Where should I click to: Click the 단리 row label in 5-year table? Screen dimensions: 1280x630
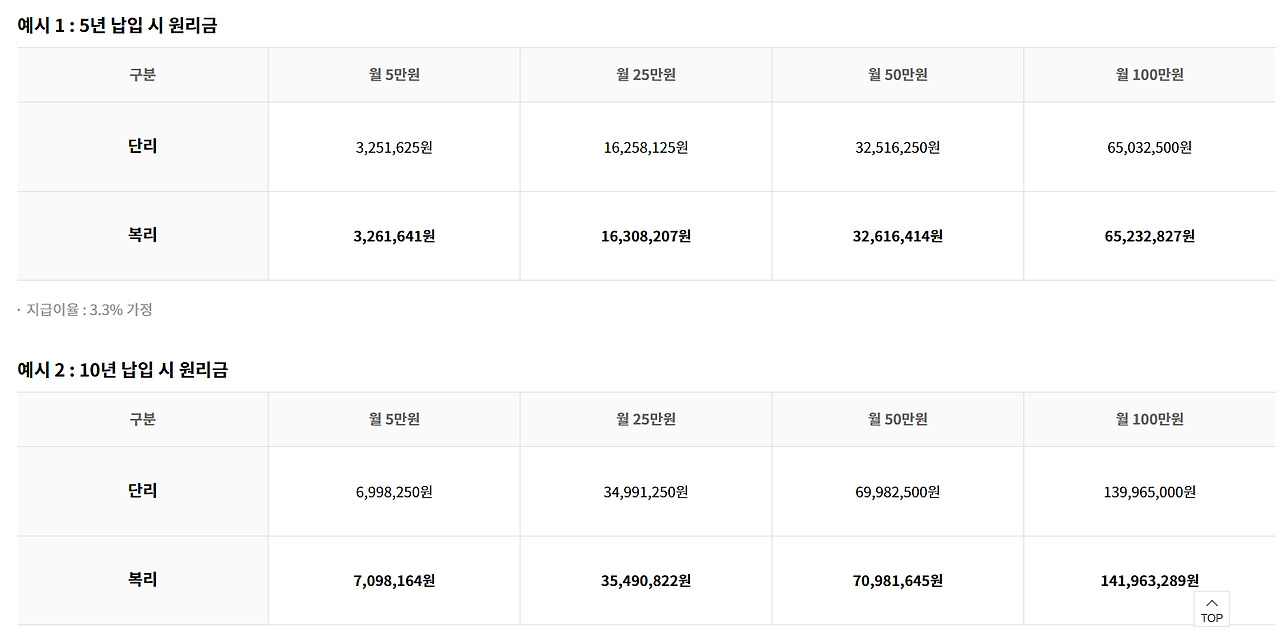143,146
